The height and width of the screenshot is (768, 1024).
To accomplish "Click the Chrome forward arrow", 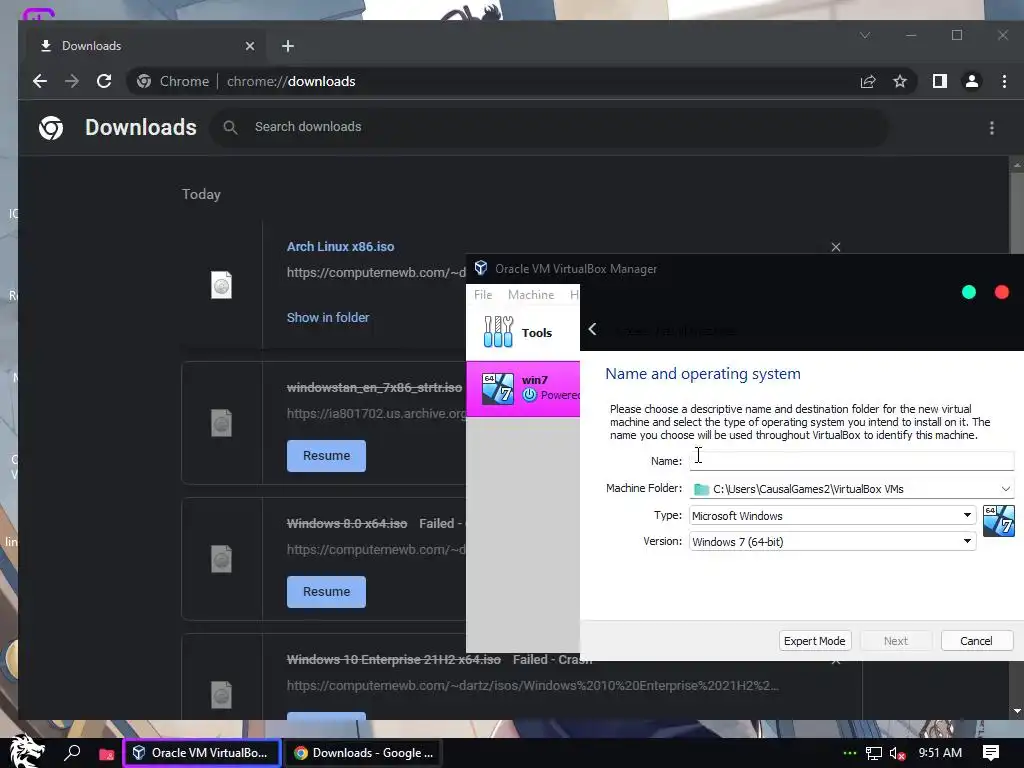I will [x=72, y=81].
